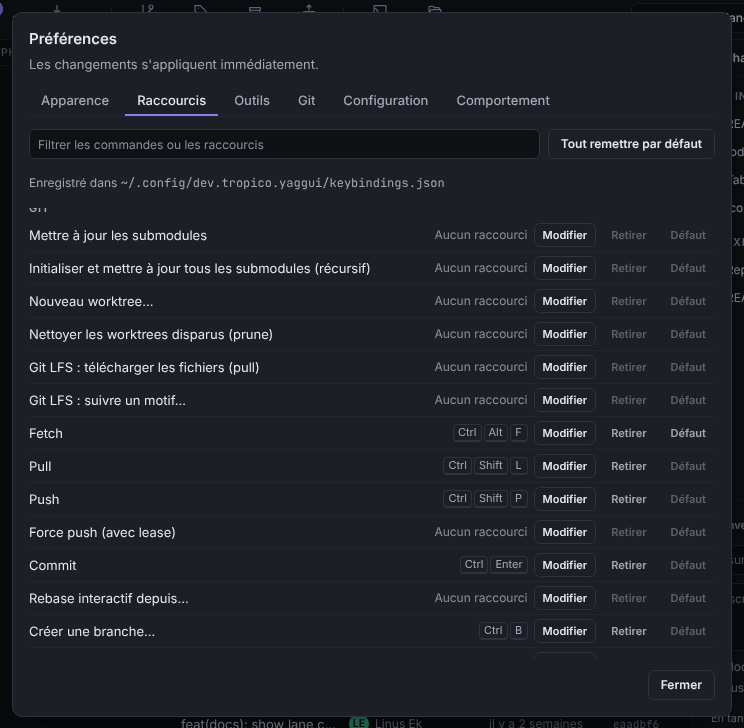Click Défaut in the Push row

pyautogui.click(x=688, y=499)
